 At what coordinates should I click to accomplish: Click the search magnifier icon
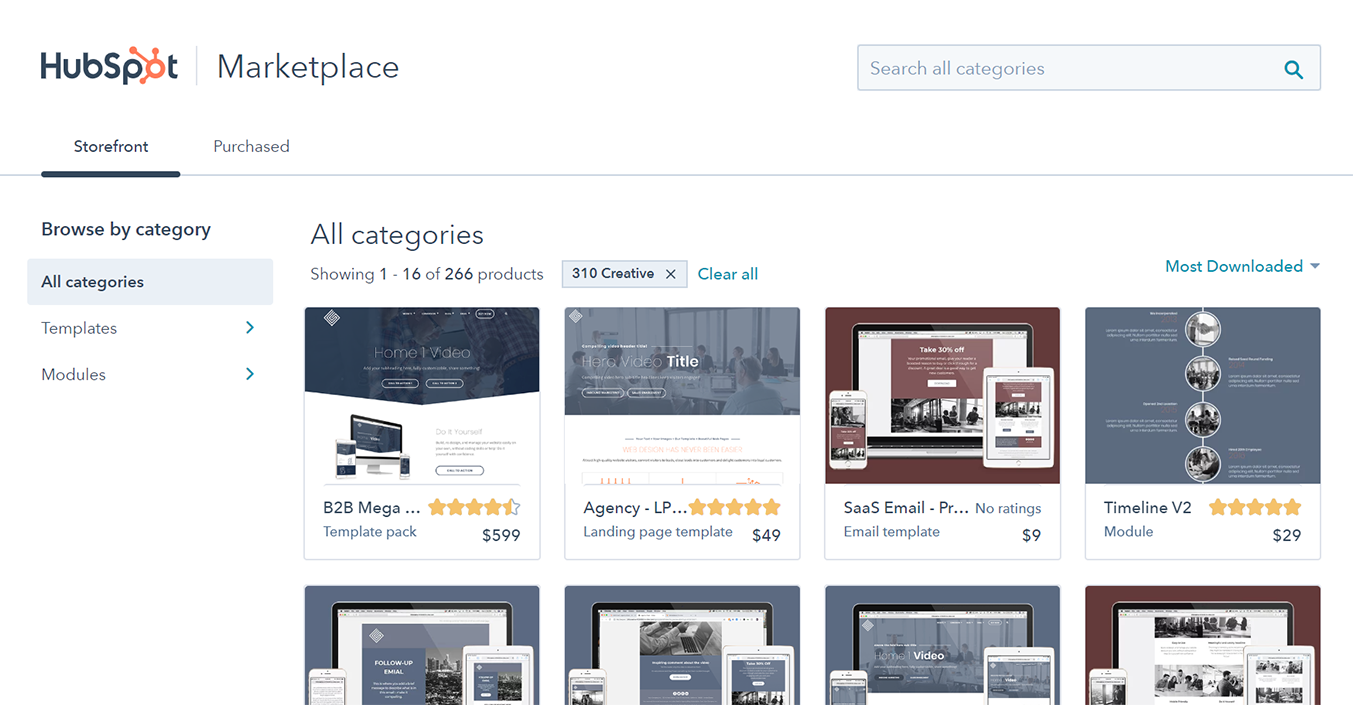[x=1293, y=69]
